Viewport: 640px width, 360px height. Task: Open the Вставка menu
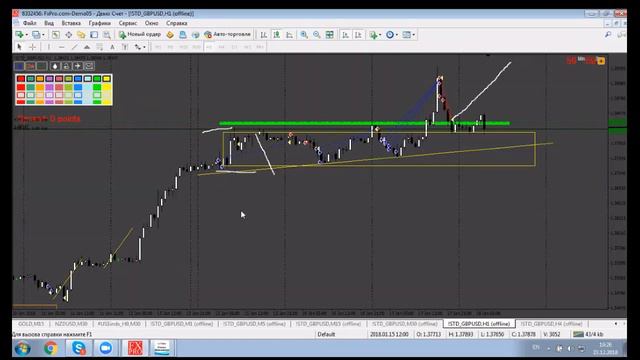[x=71, y=23]
